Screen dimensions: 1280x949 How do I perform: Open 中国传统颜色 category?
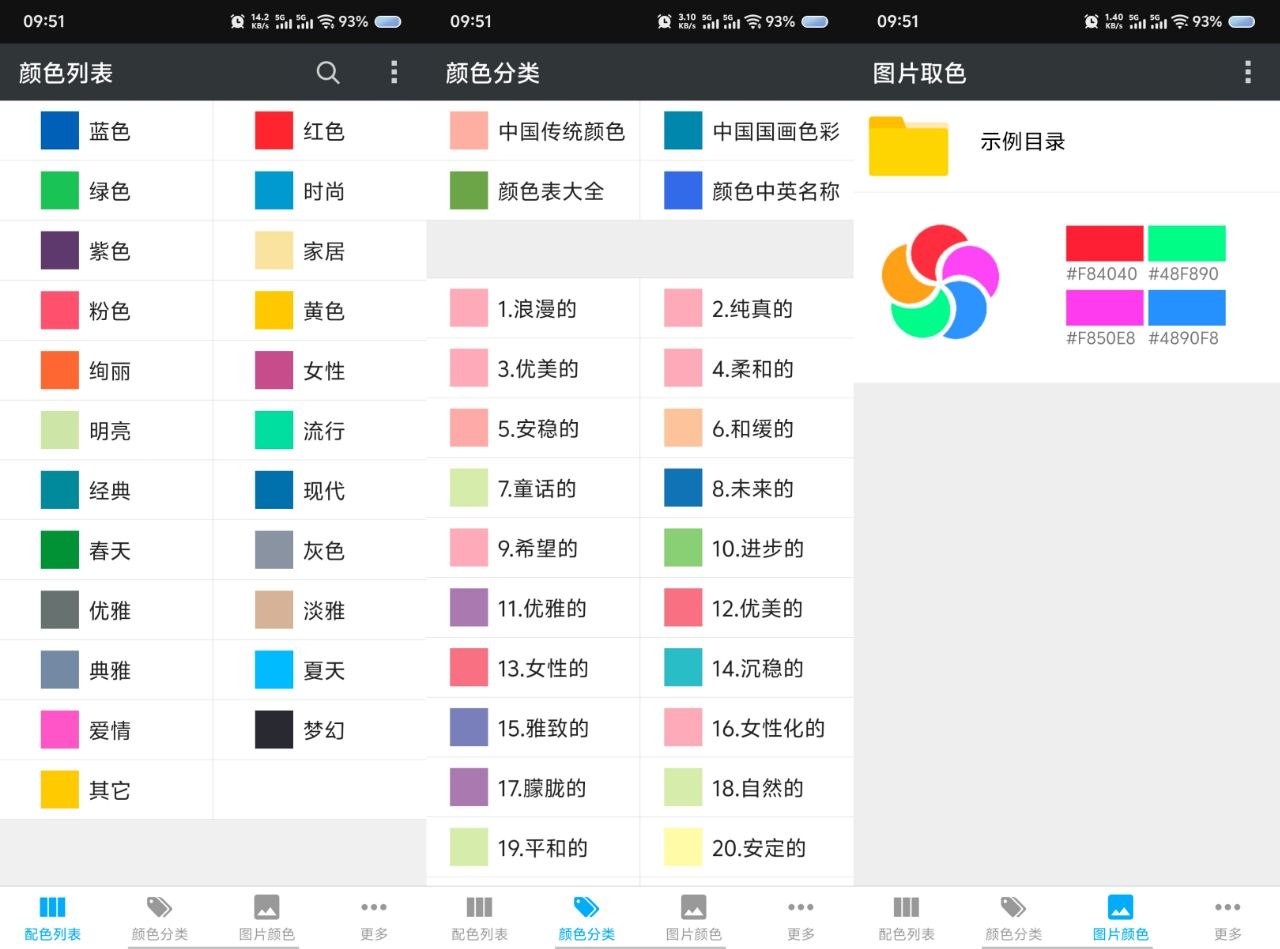540,131
